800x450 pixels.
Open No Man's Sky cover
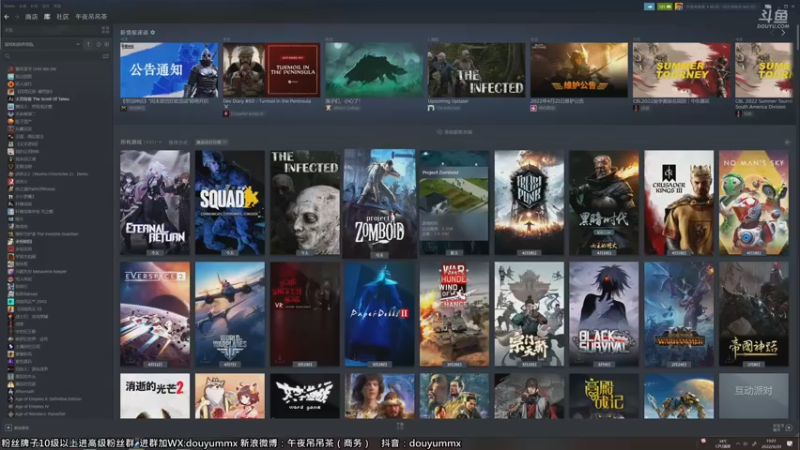pyautogui.click(x=754, y=203)
